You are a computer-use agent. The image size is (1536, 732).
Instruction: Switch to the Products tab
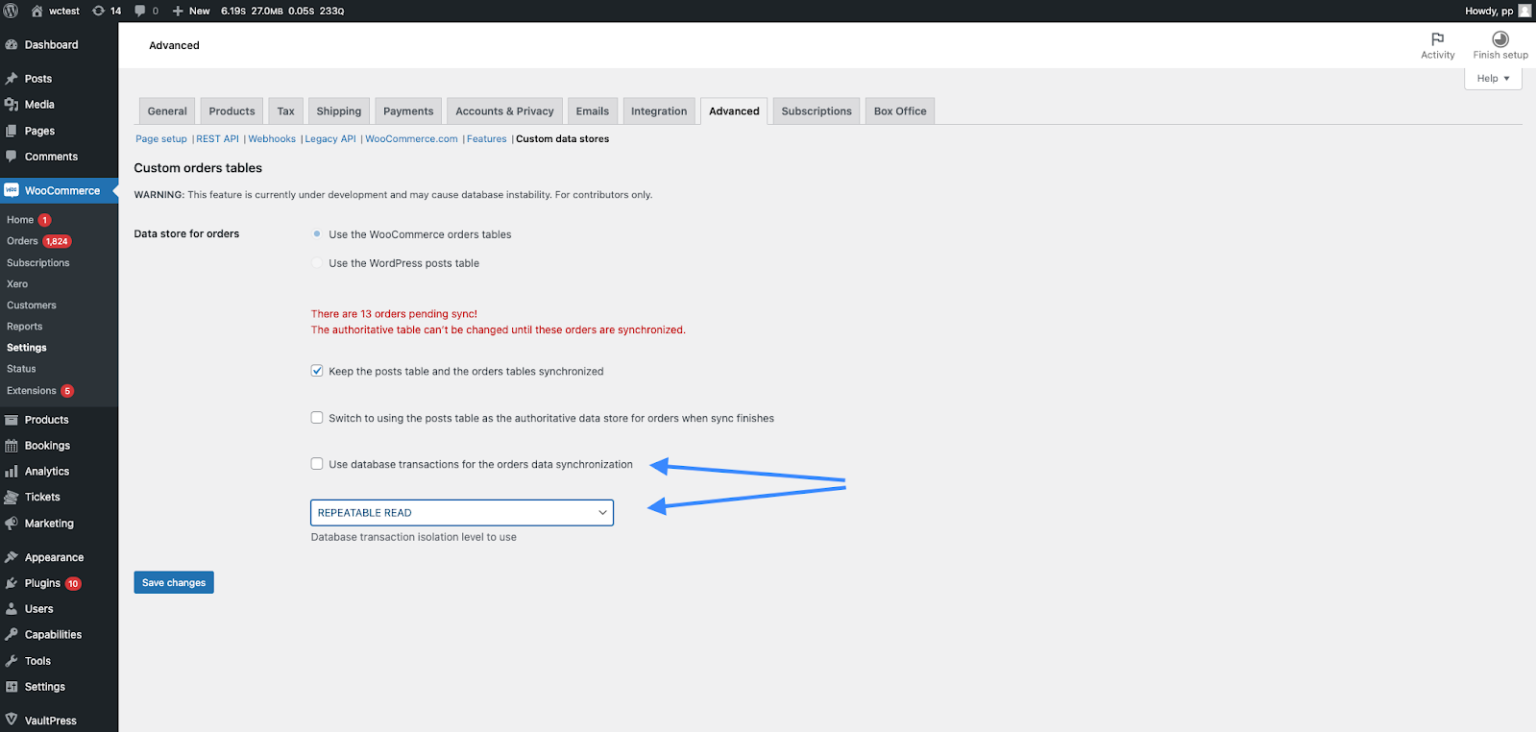coord(232,111)
